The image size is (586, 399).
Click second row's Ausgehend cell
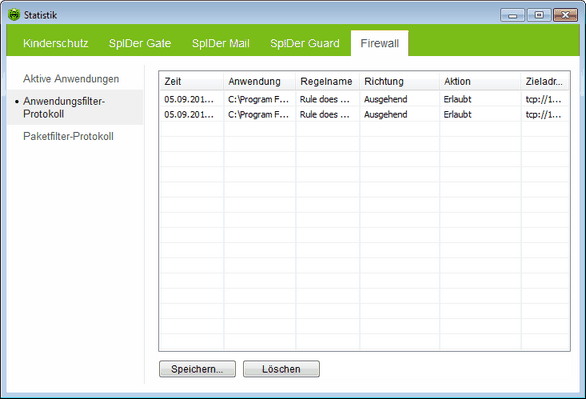[x=400, y=115]
